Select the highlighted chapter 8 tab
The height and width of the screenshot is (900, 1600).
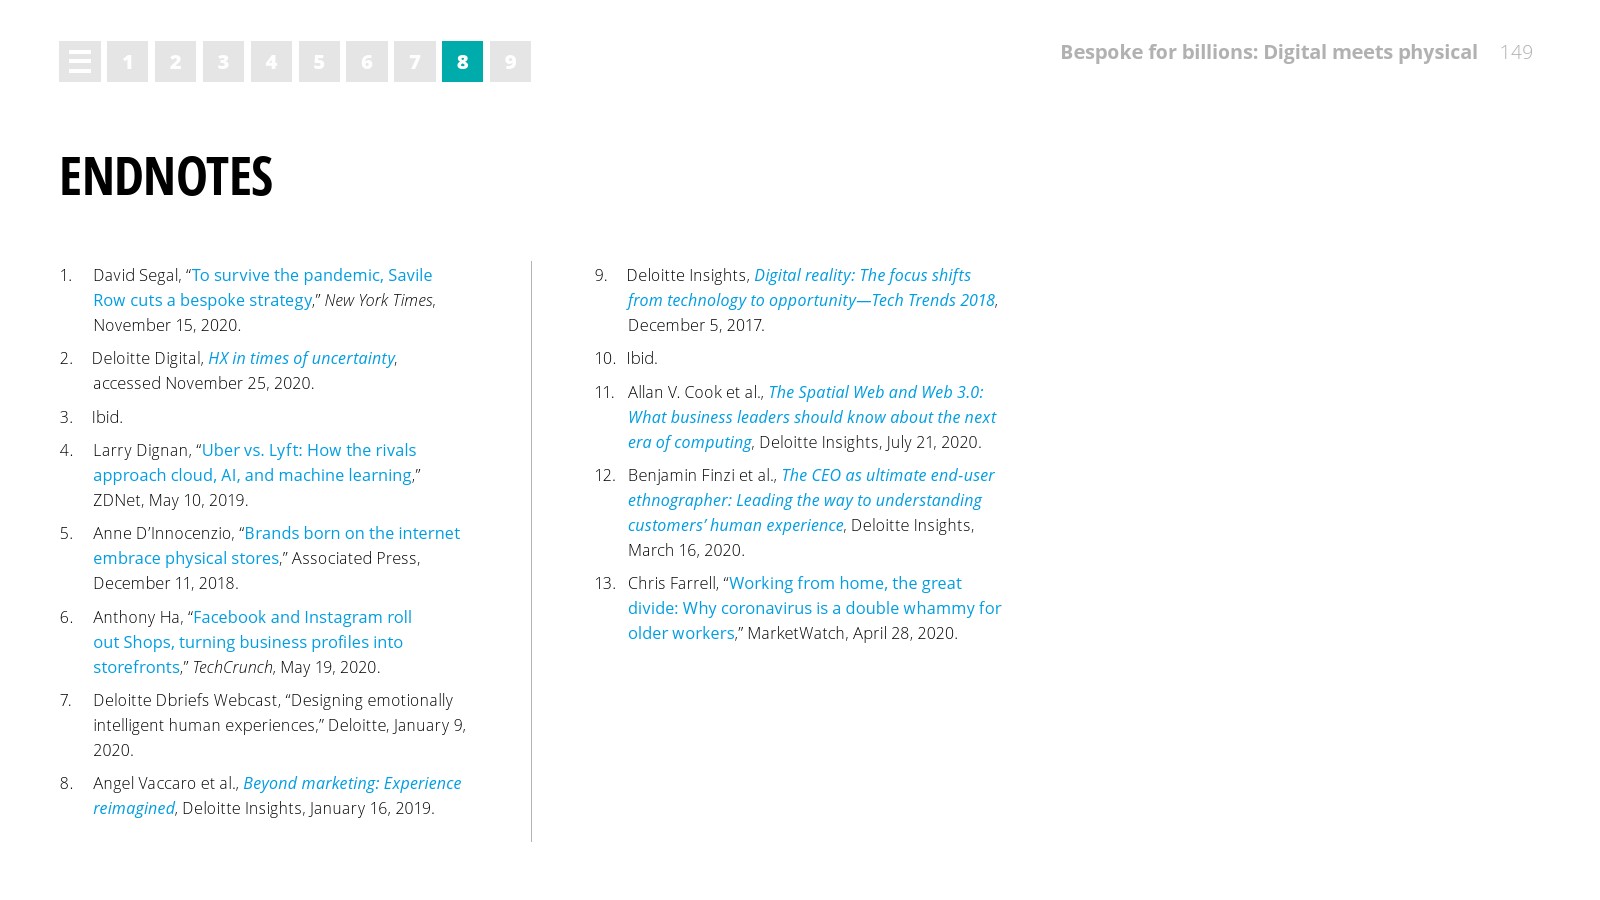[x=462, y=62]
